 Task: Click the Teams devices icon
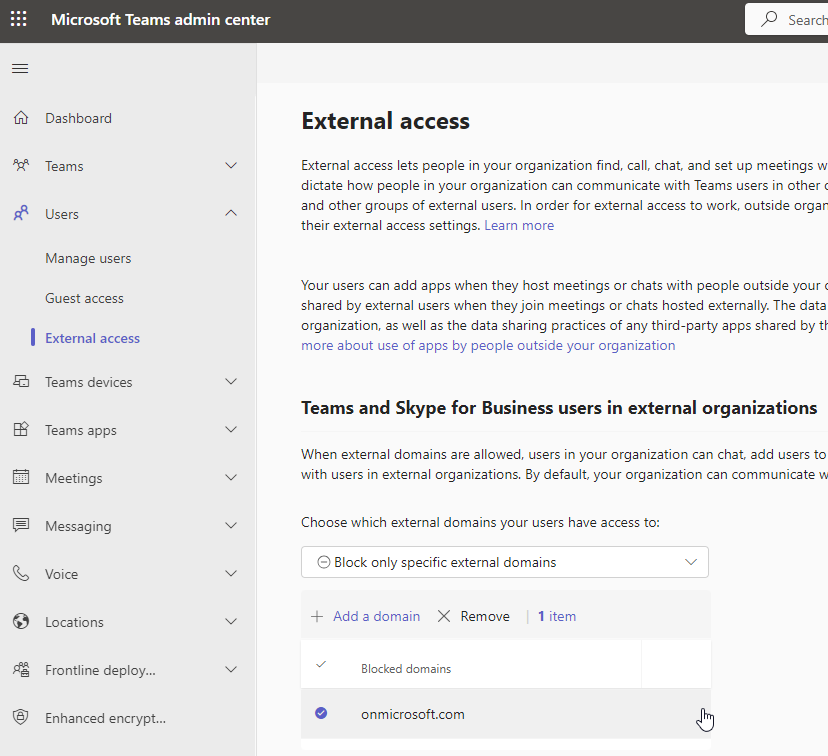pos(21,382)
